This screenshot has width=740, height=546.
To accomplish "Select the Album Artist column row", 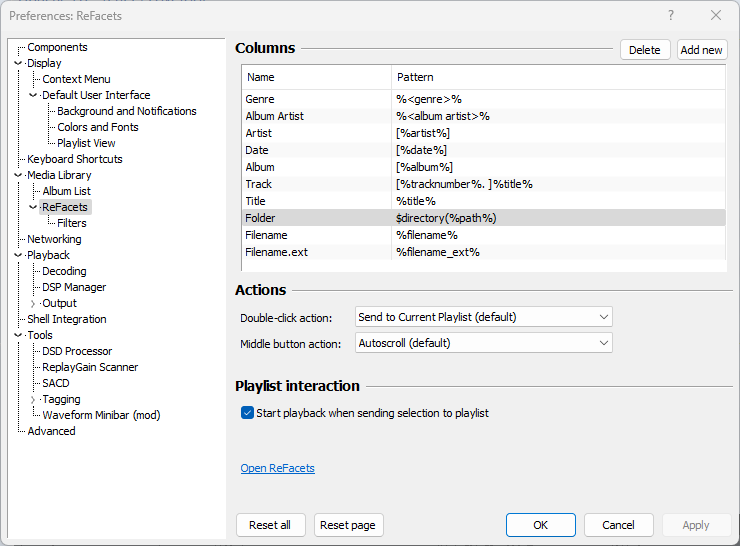I will pyautogui.click(x=484, y=116).
